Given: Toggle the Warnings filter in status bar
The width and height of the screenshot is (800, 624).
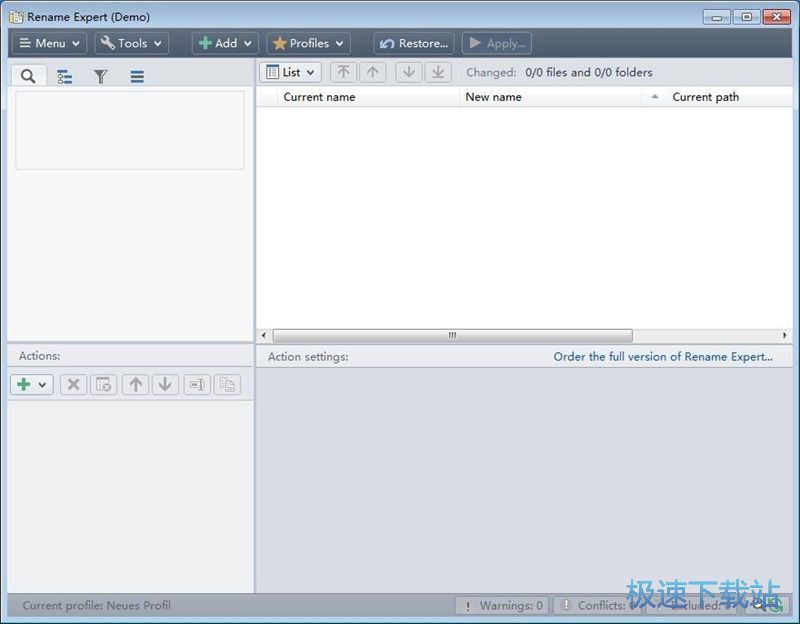Looking at the screenshot, I should (502, 605).
